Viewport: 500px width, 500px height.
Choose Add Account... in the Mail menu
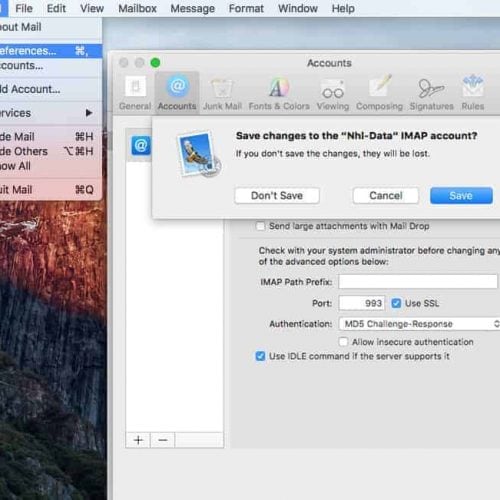tap(51, 89)
